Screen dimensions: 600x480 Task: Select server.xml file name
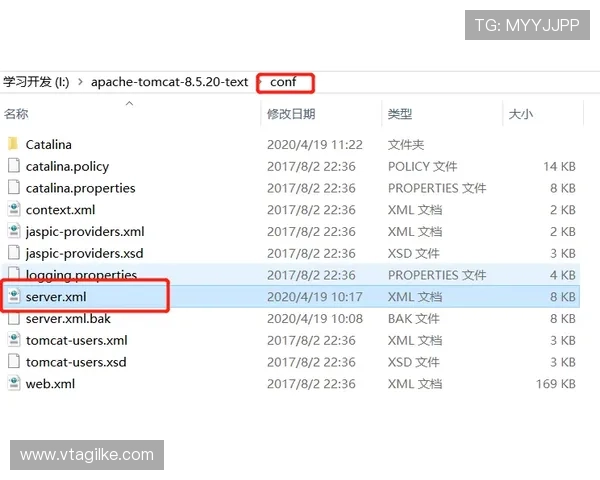[x=56, y=297]
